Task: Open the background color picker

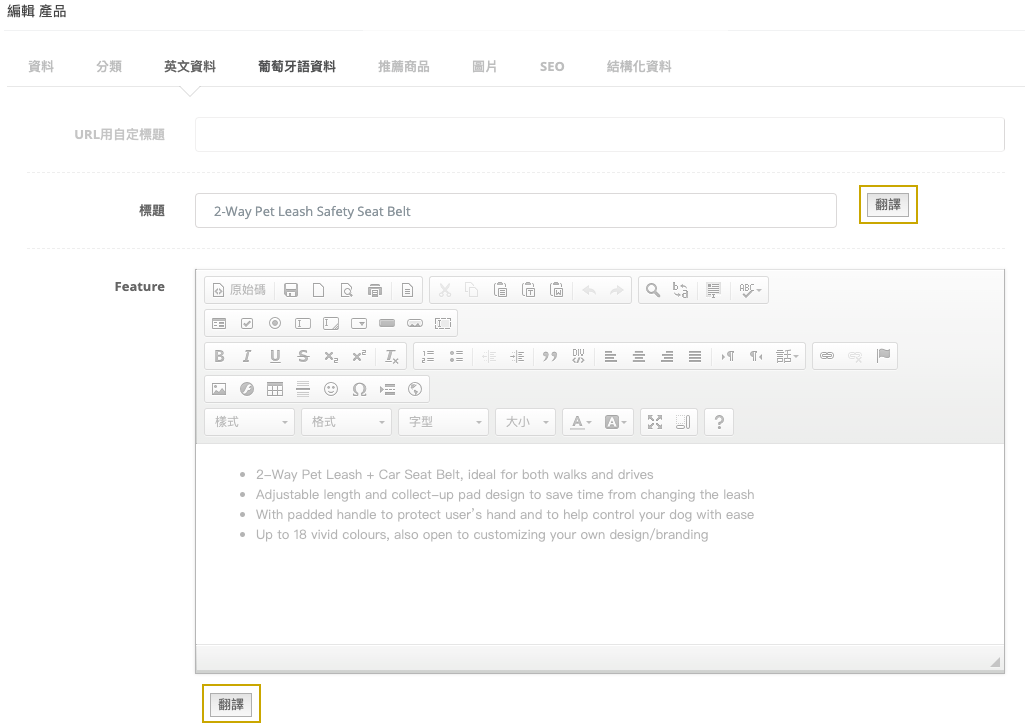Action: point(616,422)
